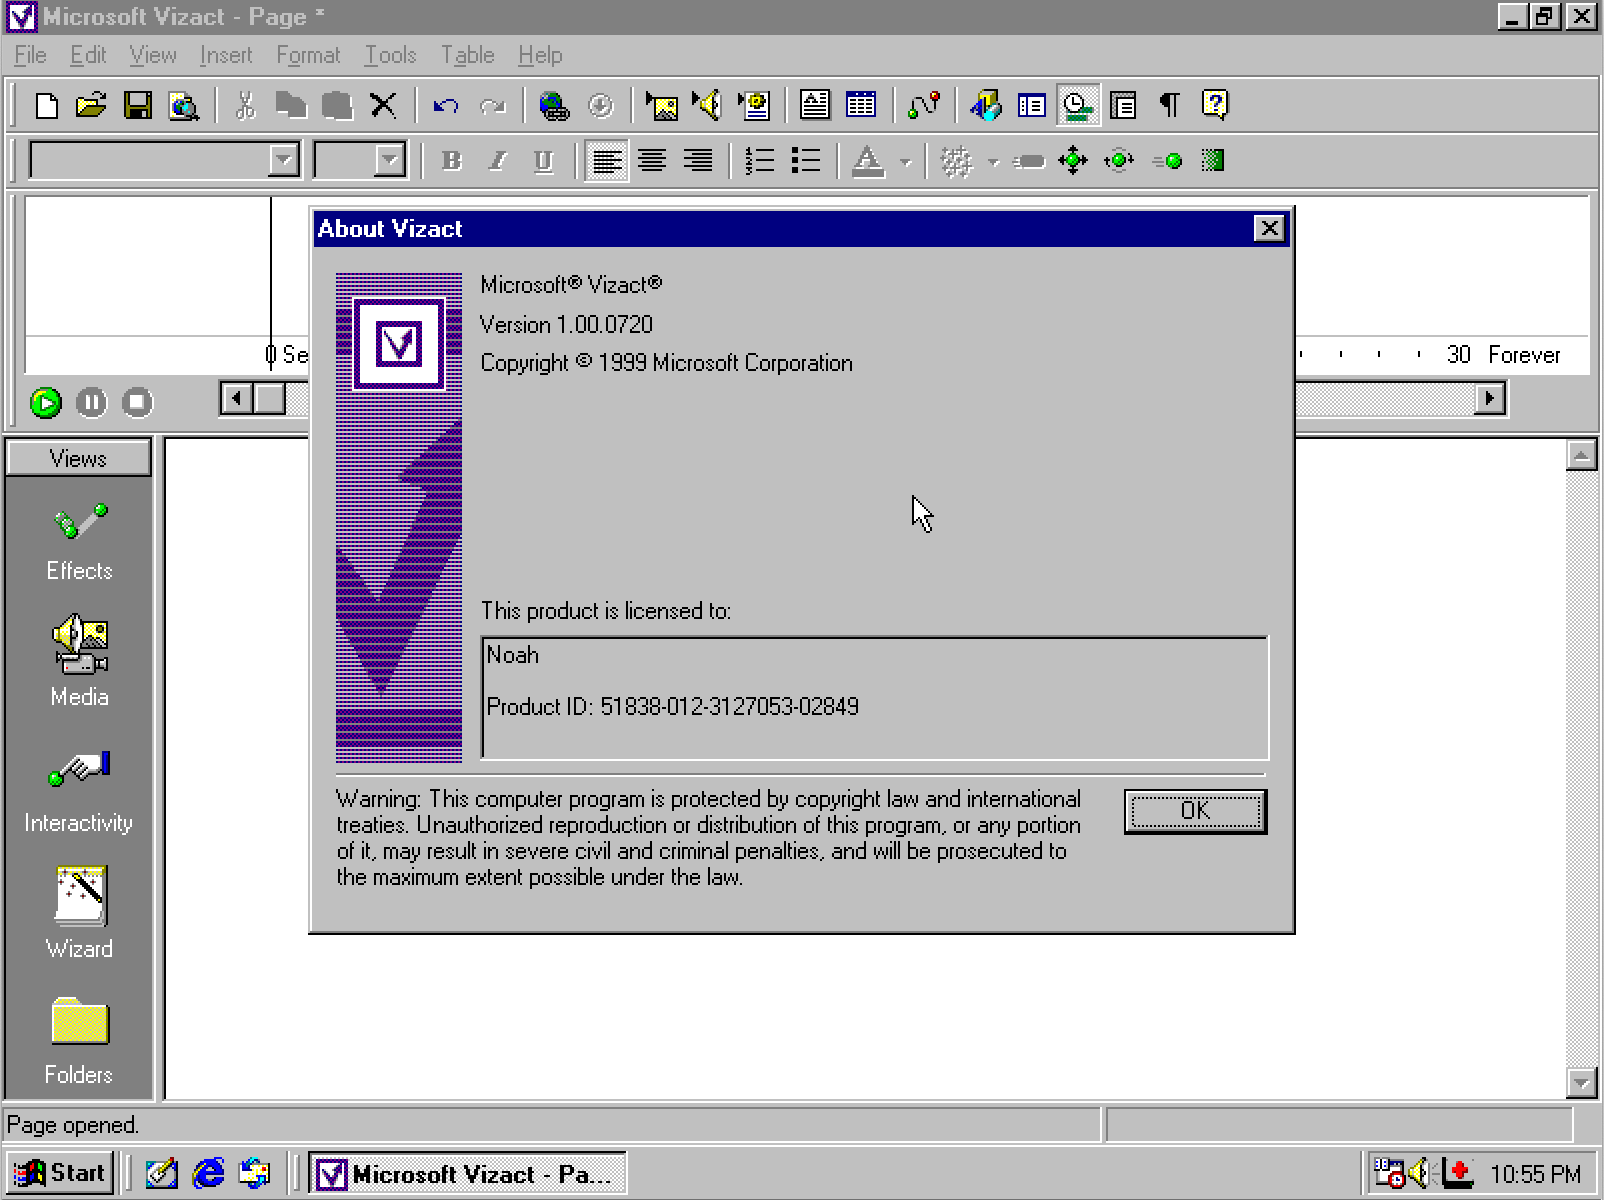Apply numbered list formatting
Image resolution: width=1604 pixels, height=1200 pixels.
[x=760, y=161]
